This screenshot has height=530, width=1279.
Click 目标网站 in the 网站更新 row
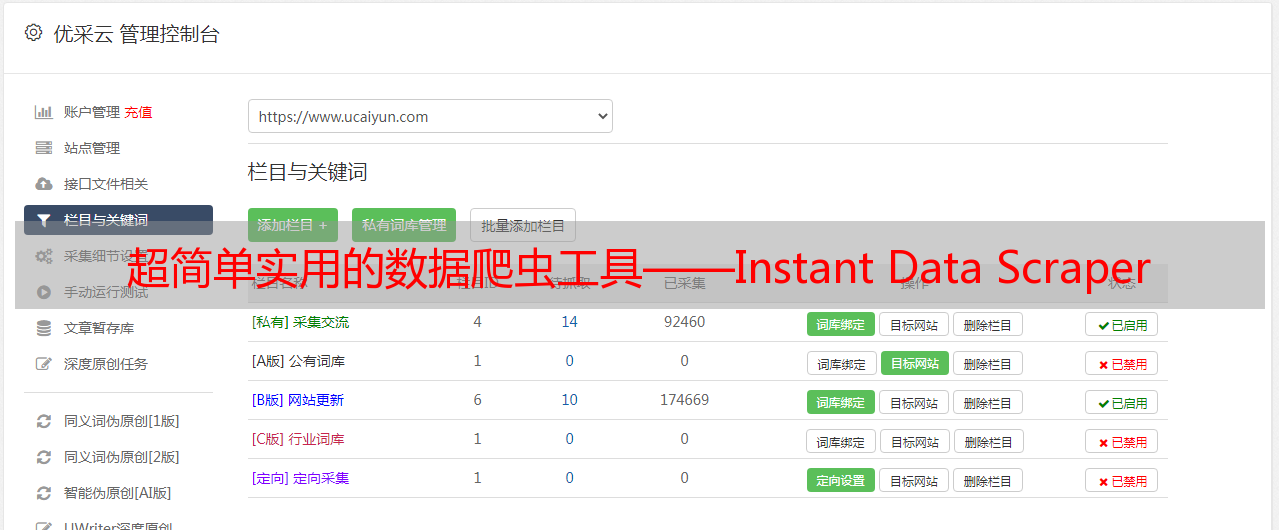914,402
